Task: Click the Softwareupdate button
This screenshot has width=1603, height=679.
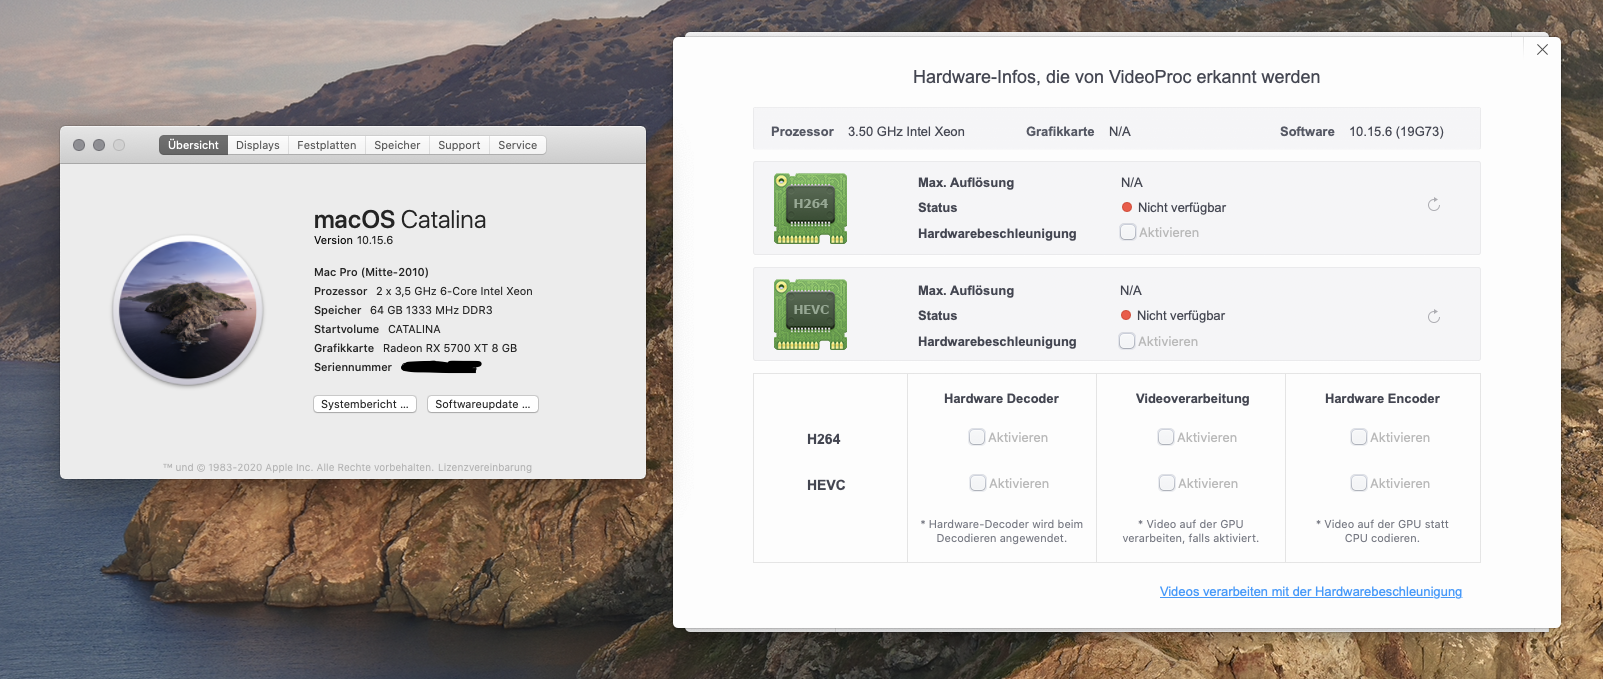Action: coord(483,404)
